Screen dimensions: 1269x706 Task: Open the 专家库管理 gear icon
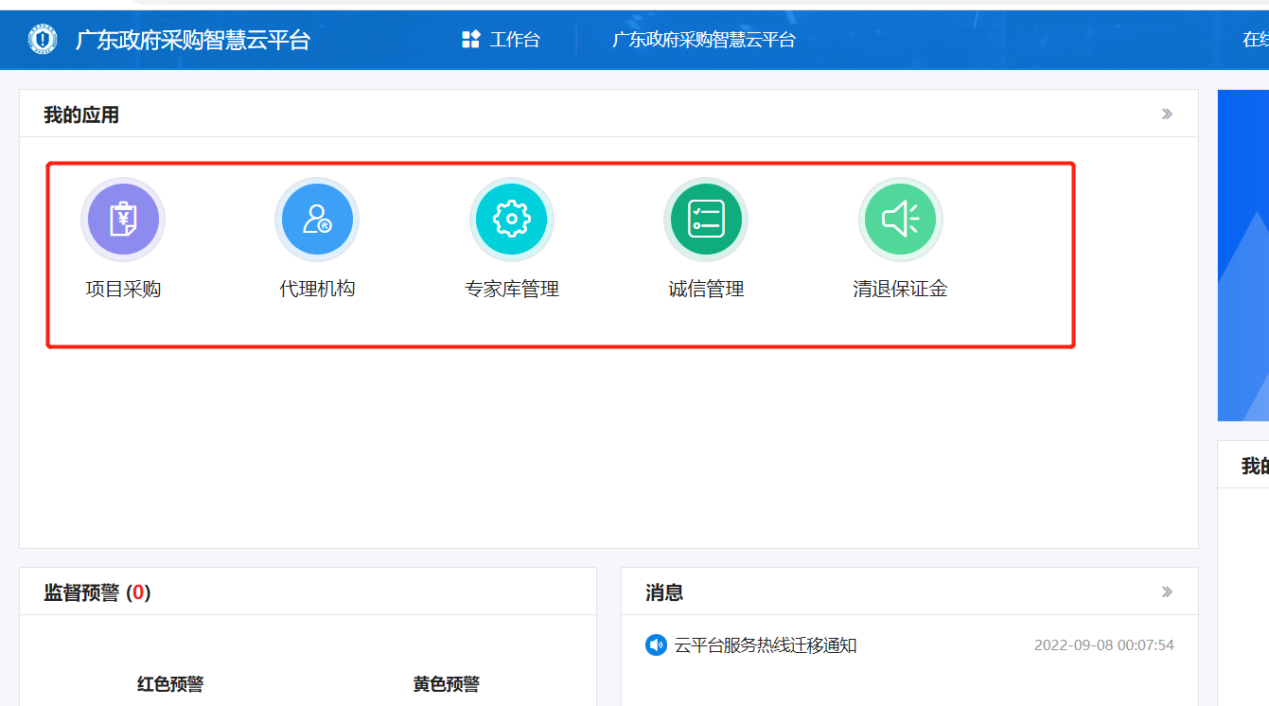click(511, 219)
